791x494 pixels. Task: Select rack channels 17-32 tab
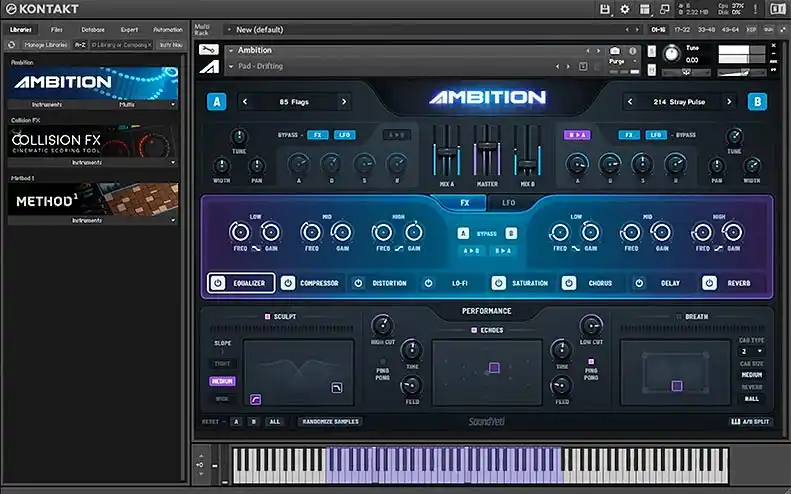point(682,30)
